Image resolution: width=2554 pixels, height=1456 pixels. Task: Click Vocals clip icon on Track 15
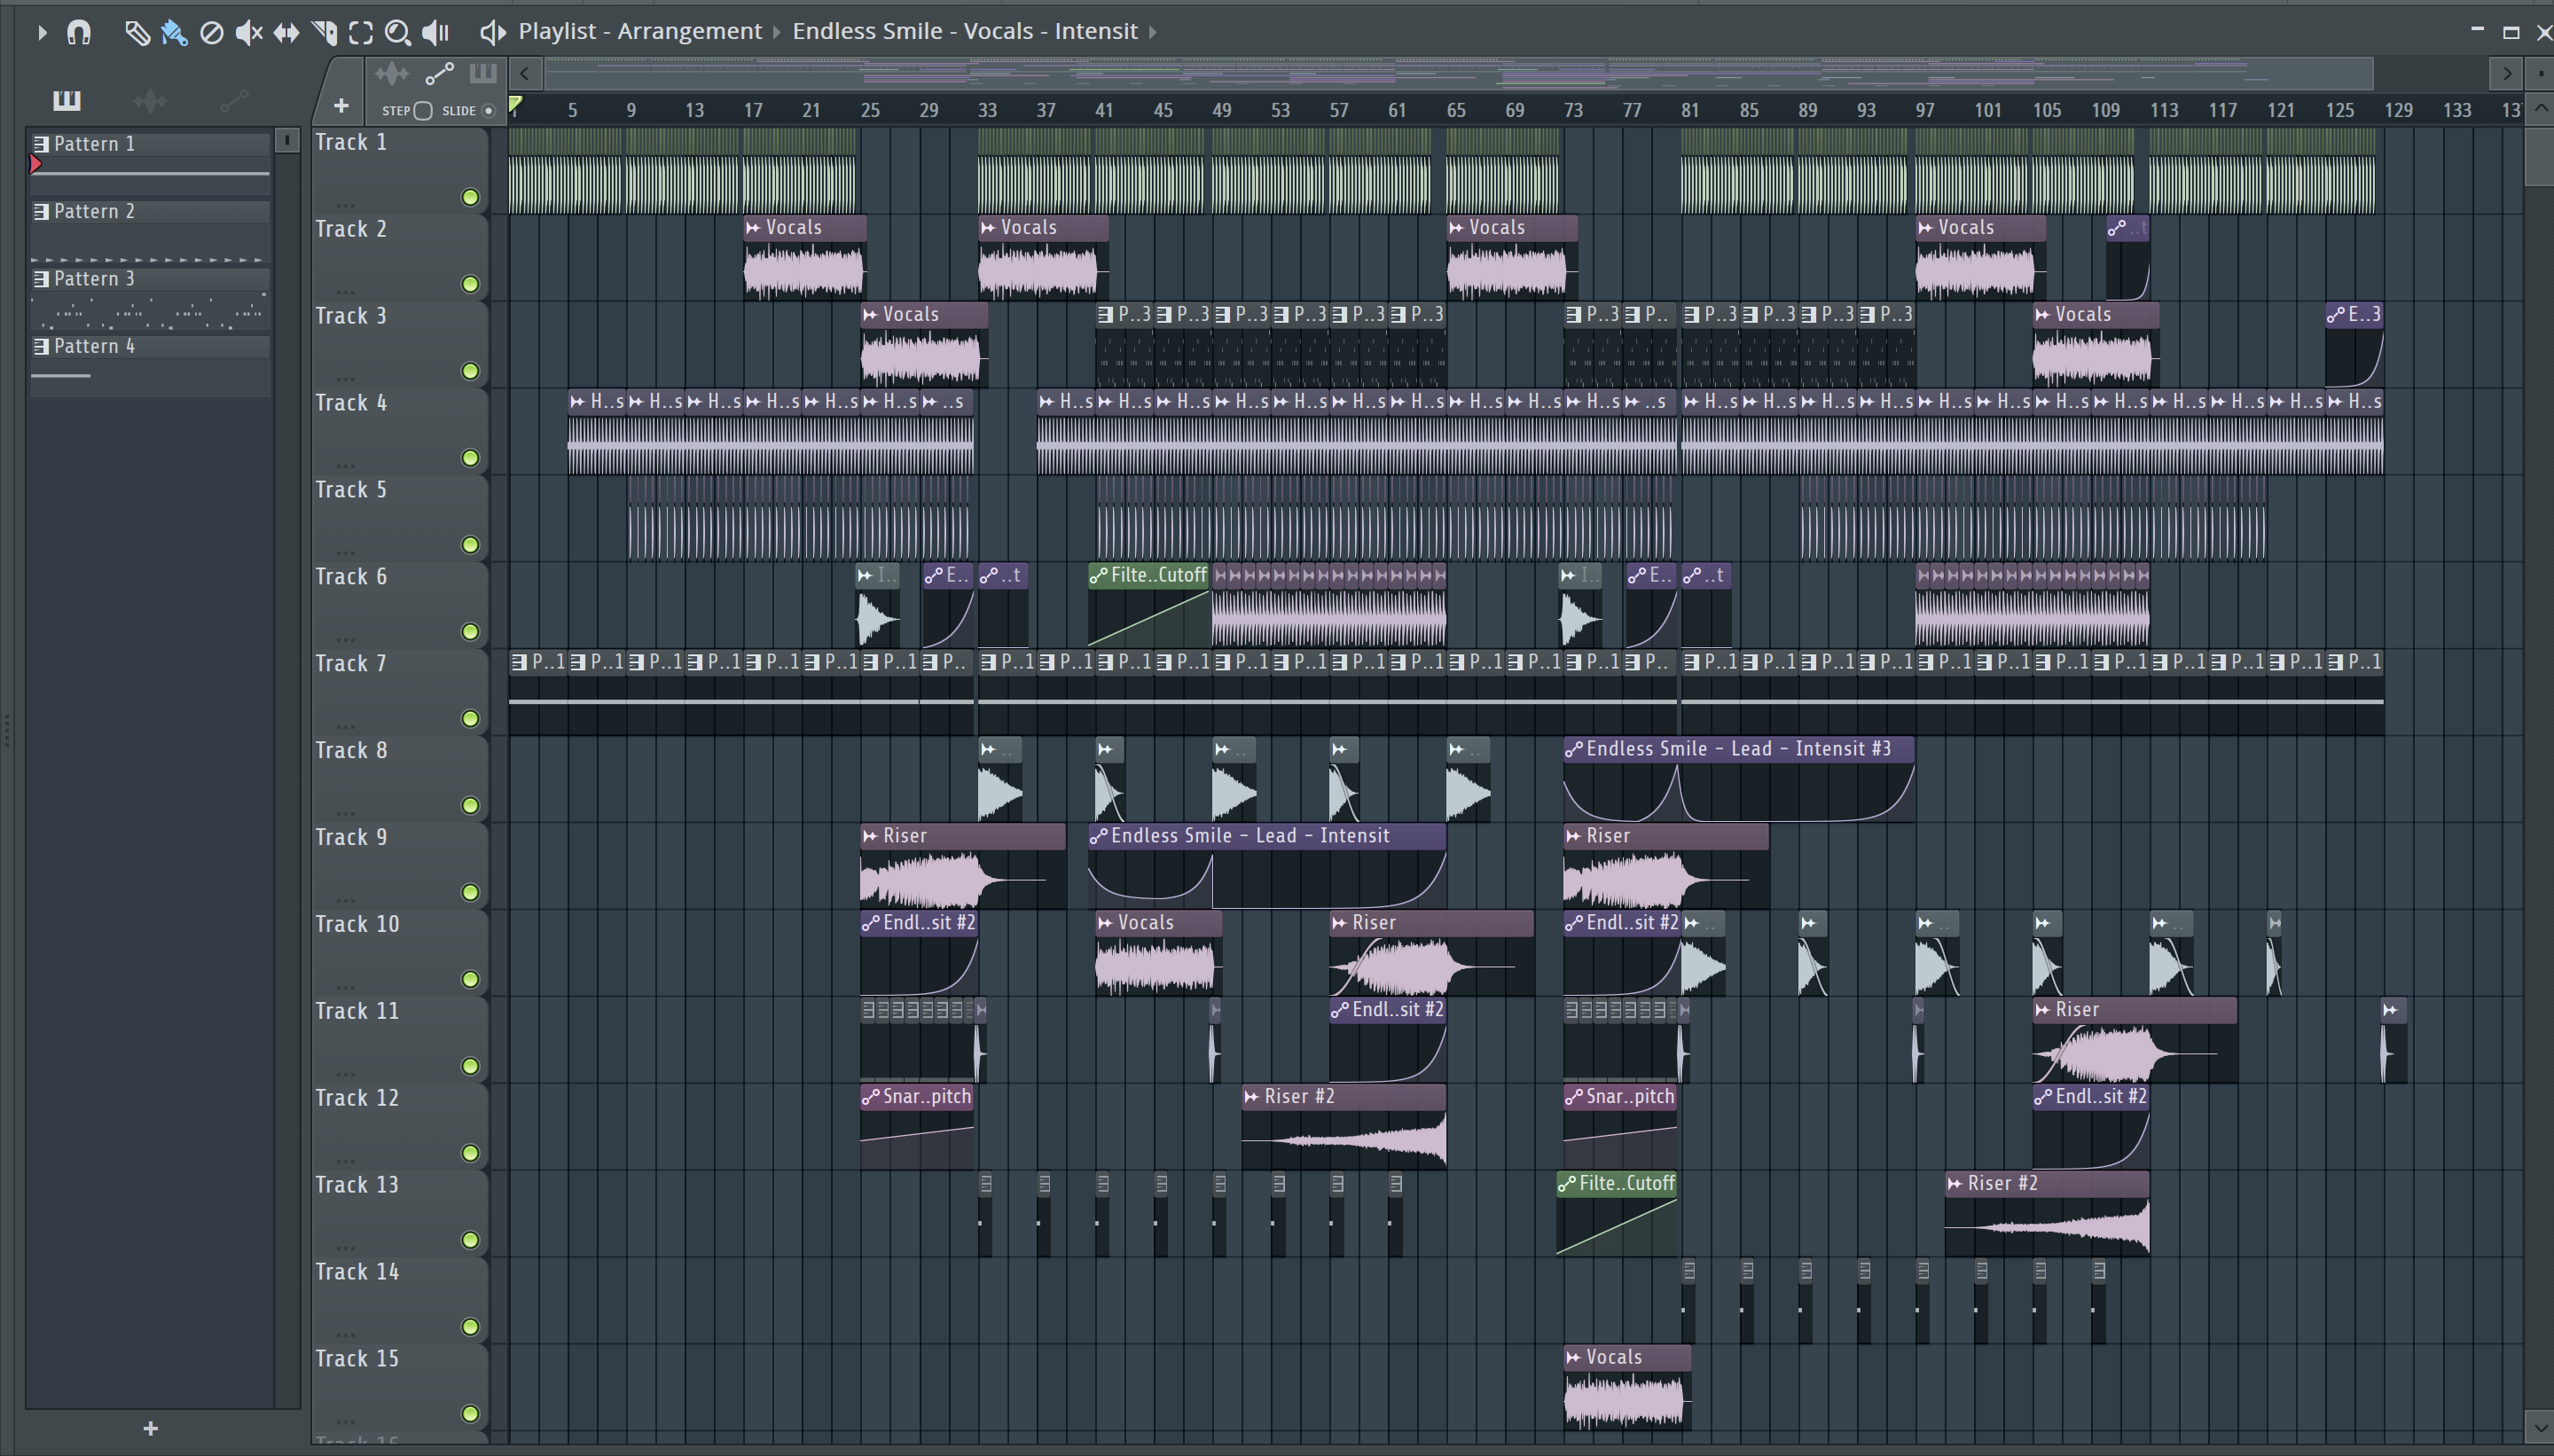(x=1574, y=1358)
